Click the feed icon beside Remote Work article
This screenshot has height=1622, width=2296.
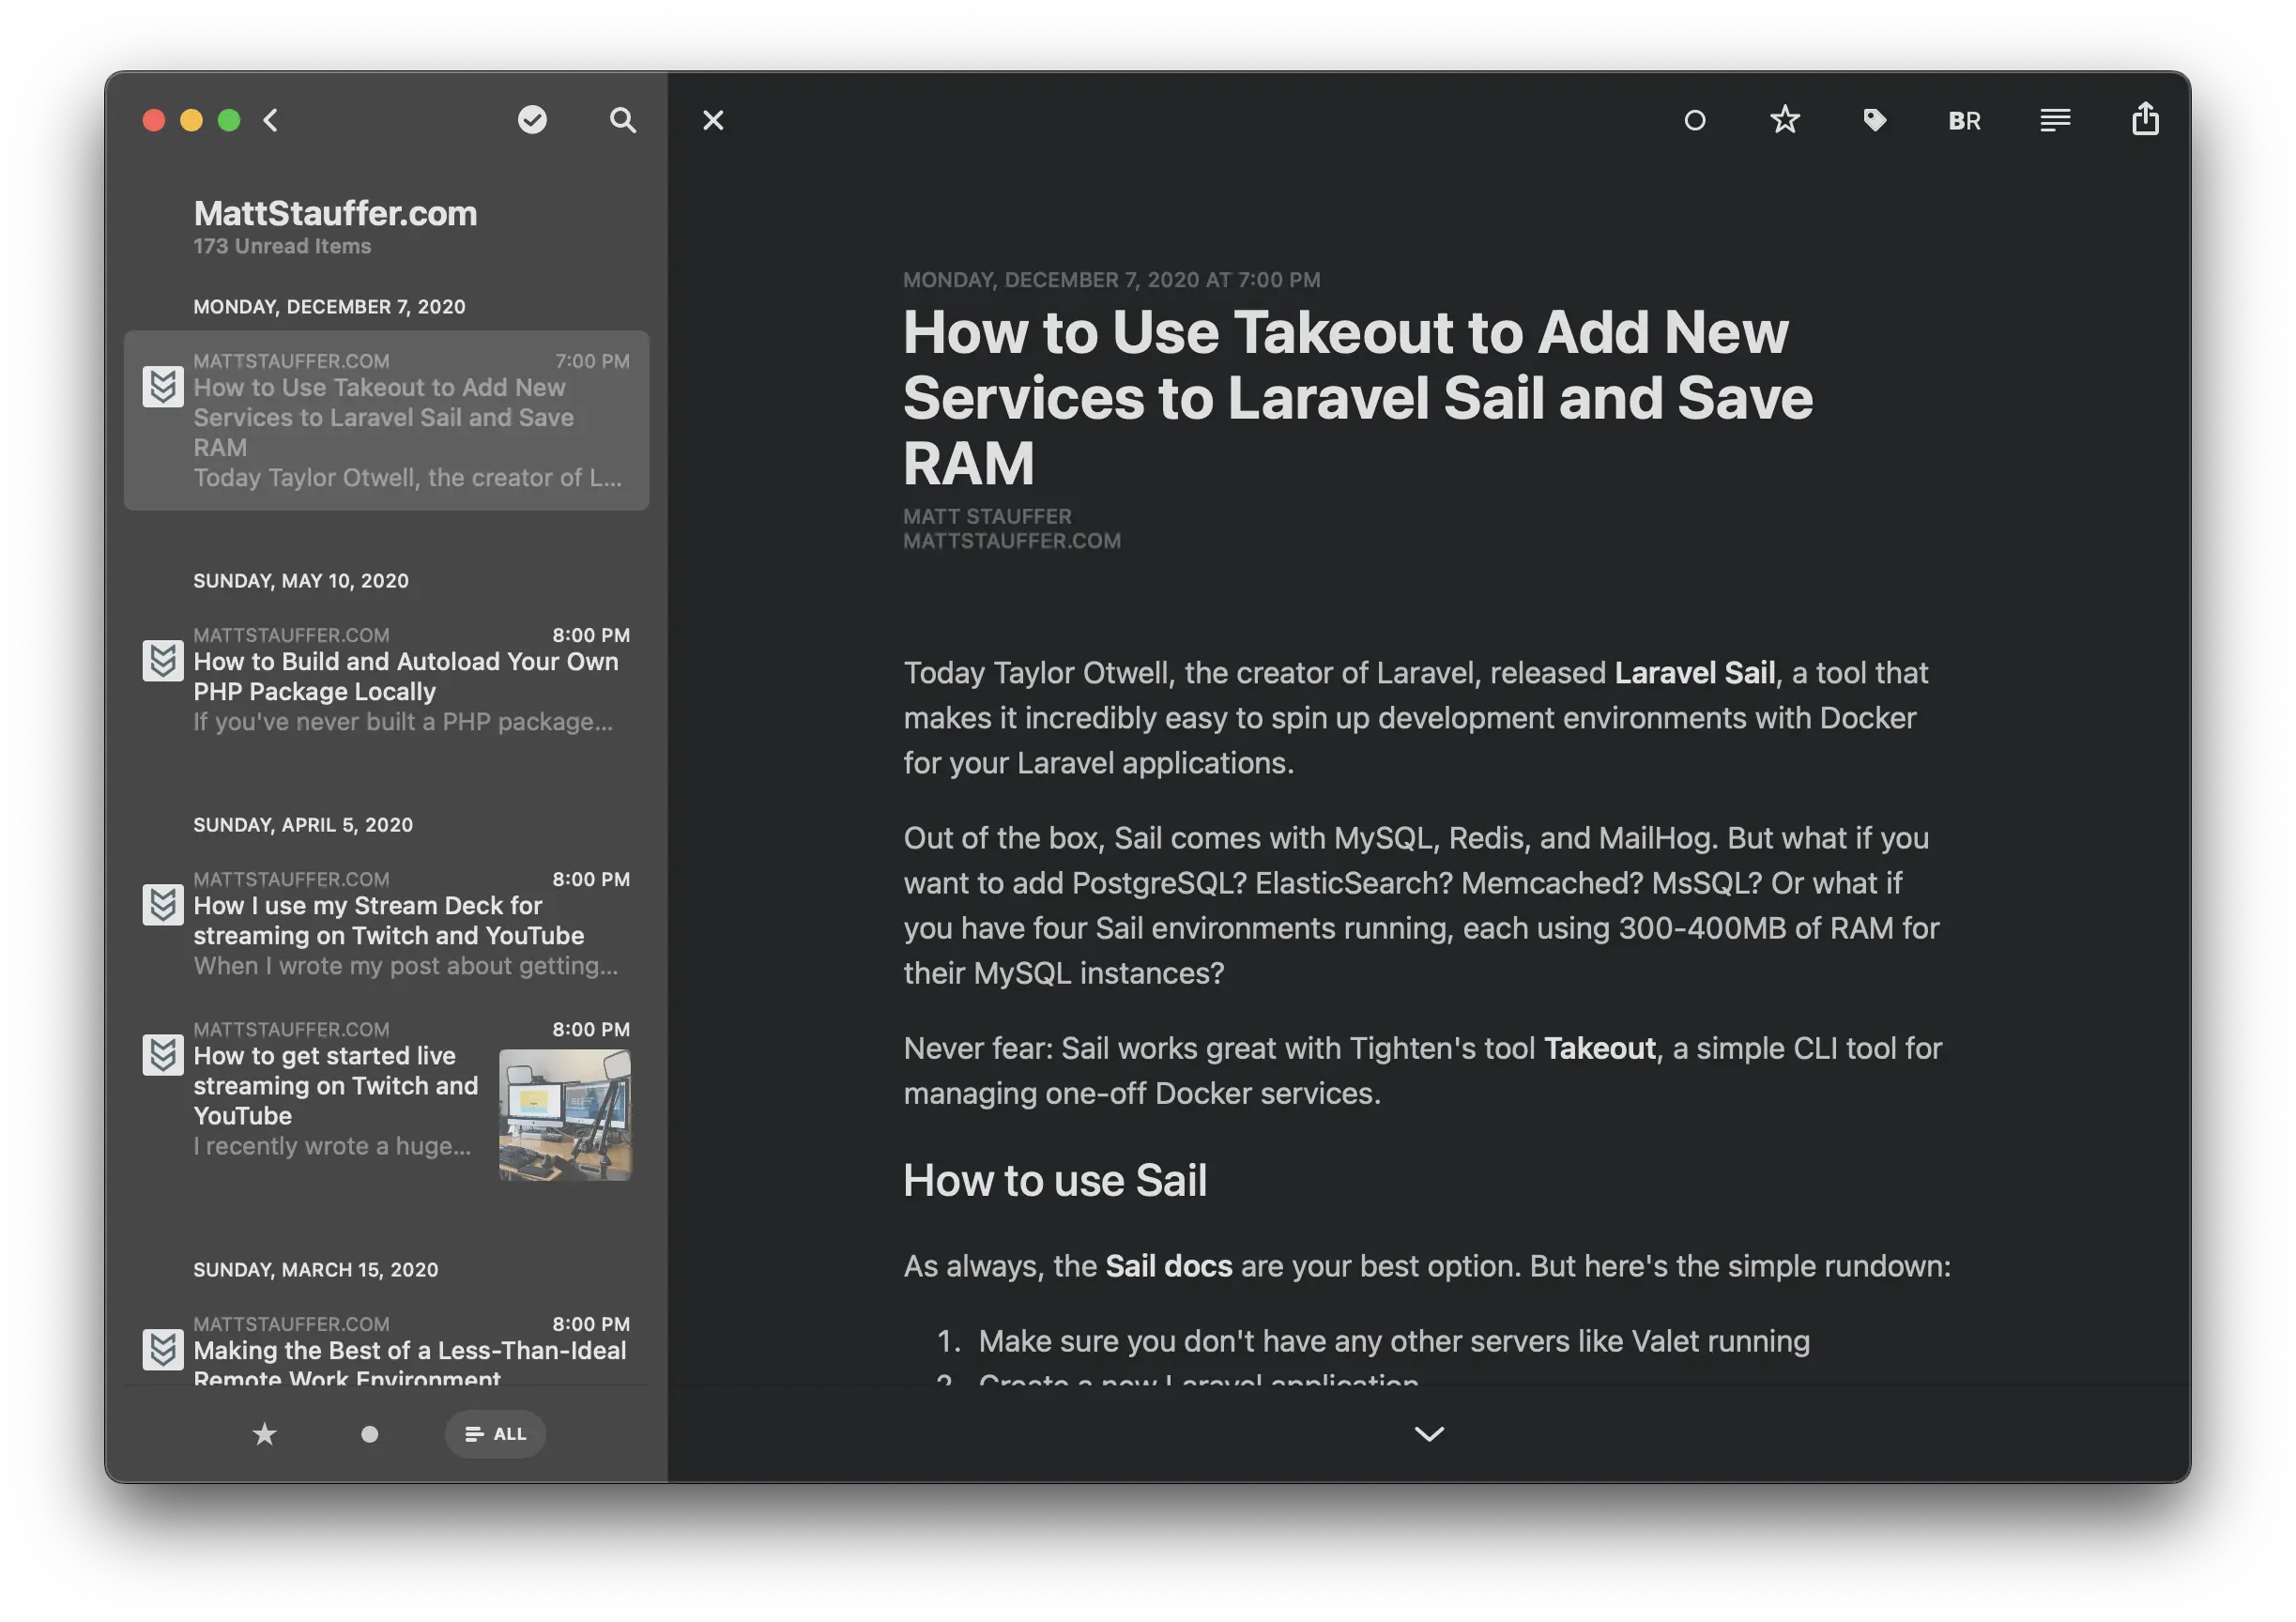(163, 1349)
